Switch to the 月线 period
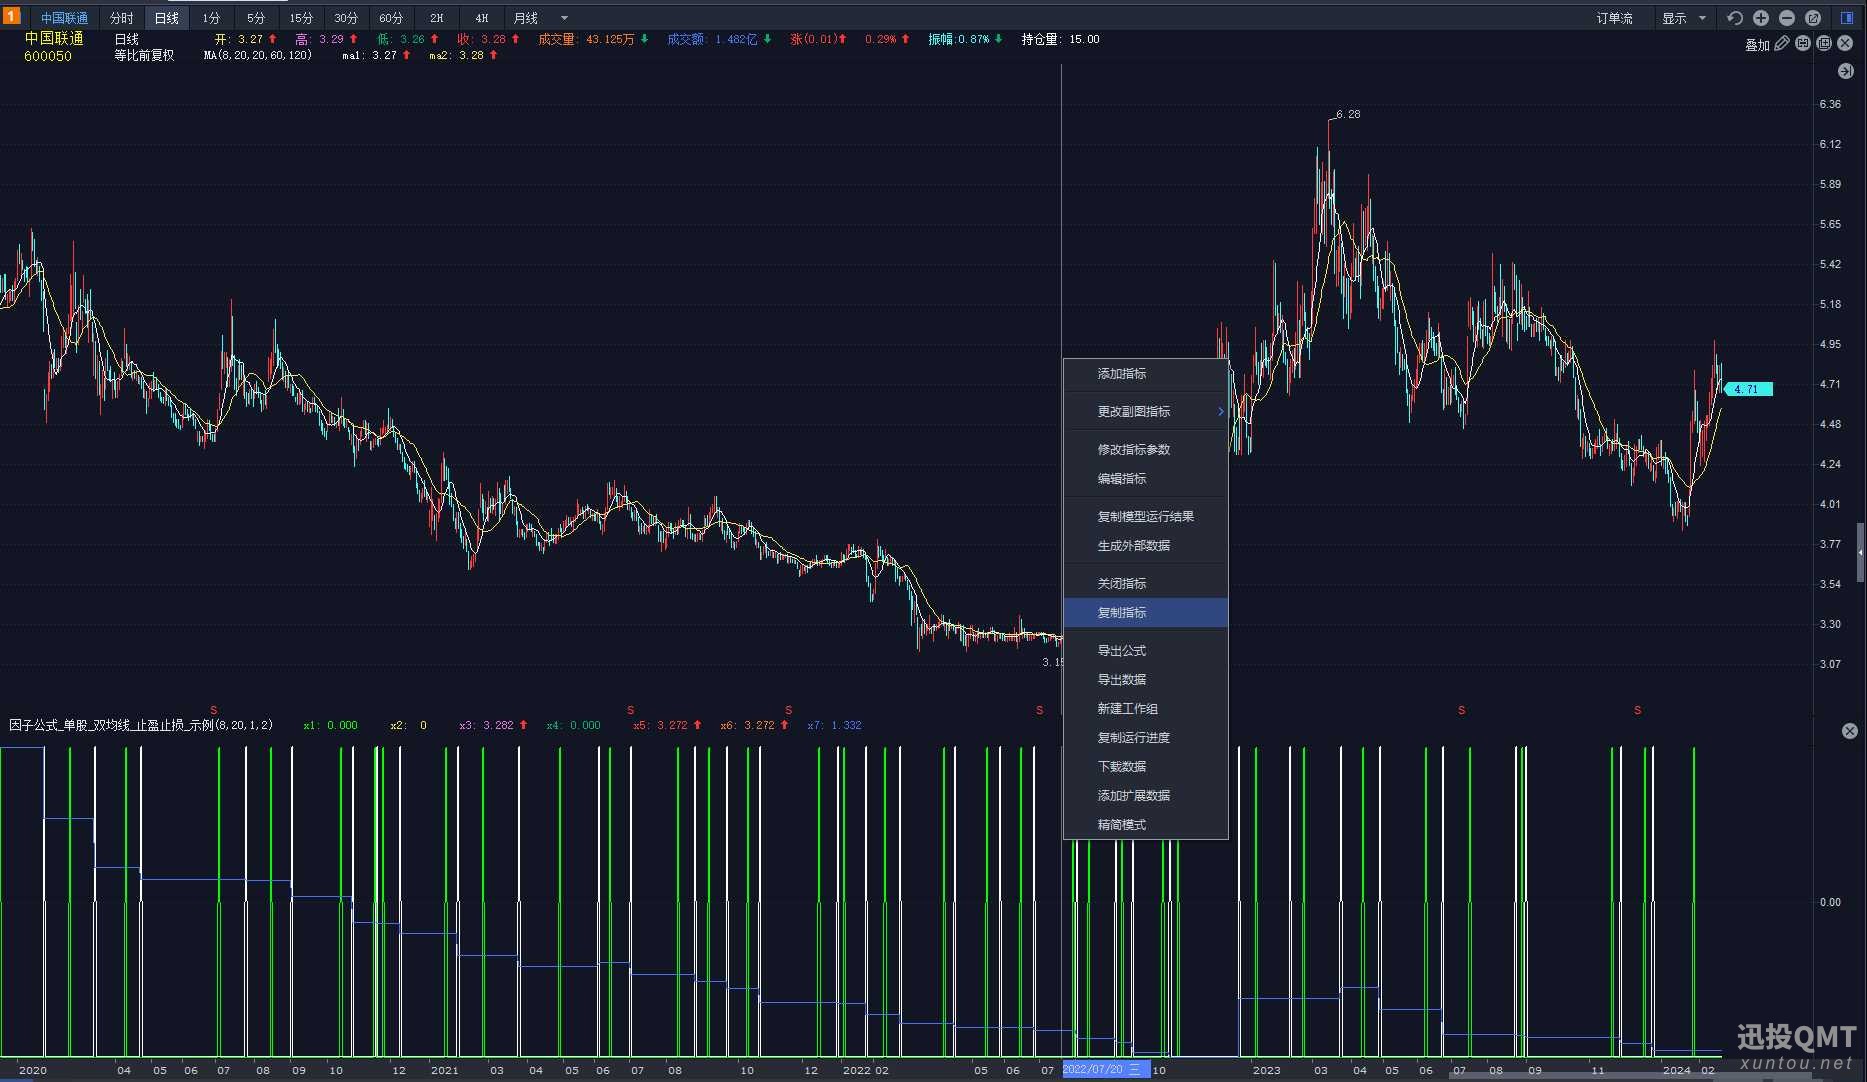Viewport: 1867px width, 1082px height. (x=526, y=18)
